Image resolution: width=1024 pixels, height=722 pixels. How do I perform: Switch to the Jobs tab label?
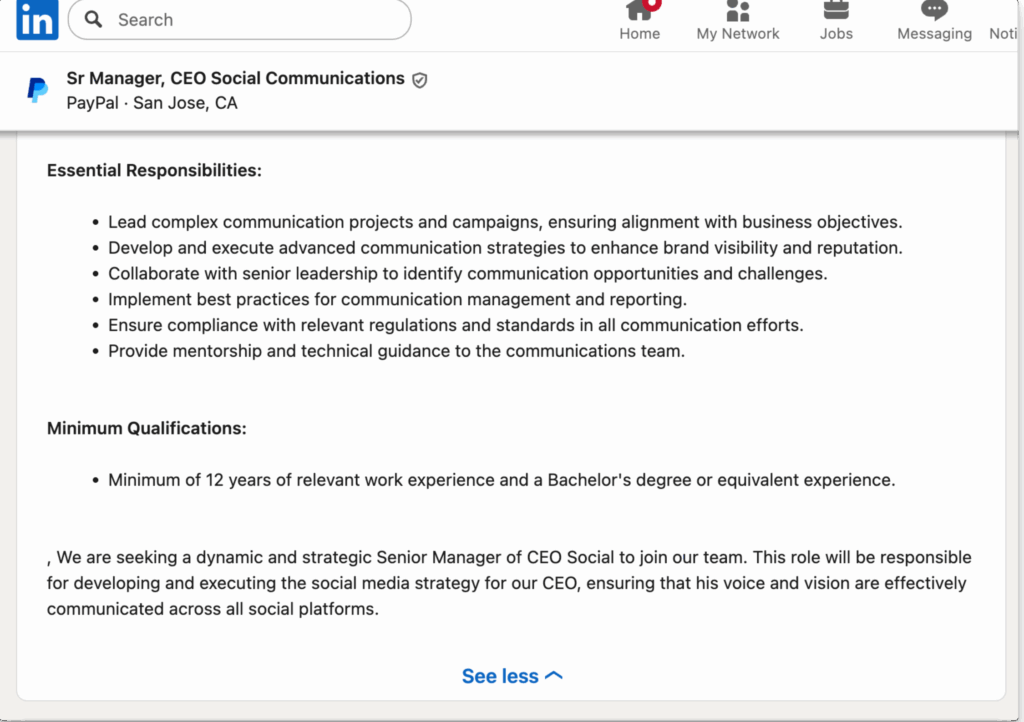click(x=836, y=34)
